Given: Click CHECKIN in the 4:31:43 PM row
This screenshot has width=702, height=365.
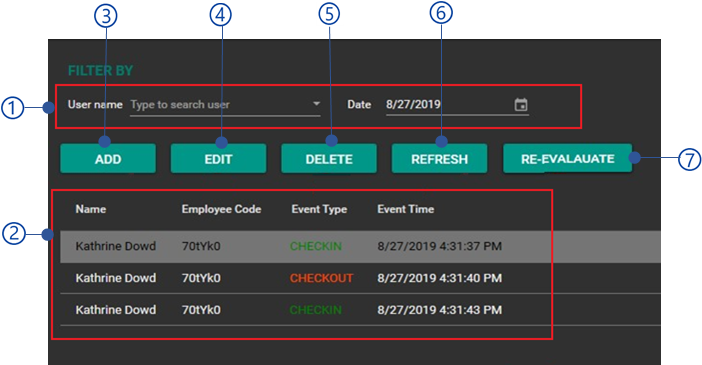Looking at the screenshot, I should click(x=316, y=310).
